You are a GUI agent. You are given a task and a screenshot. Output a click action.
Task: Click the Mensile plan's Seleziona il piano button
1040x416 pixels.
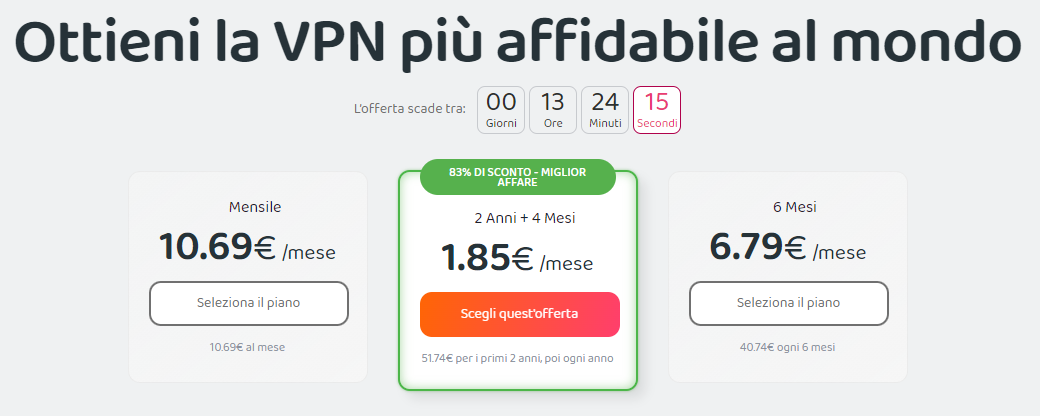(x=249, y=303)
